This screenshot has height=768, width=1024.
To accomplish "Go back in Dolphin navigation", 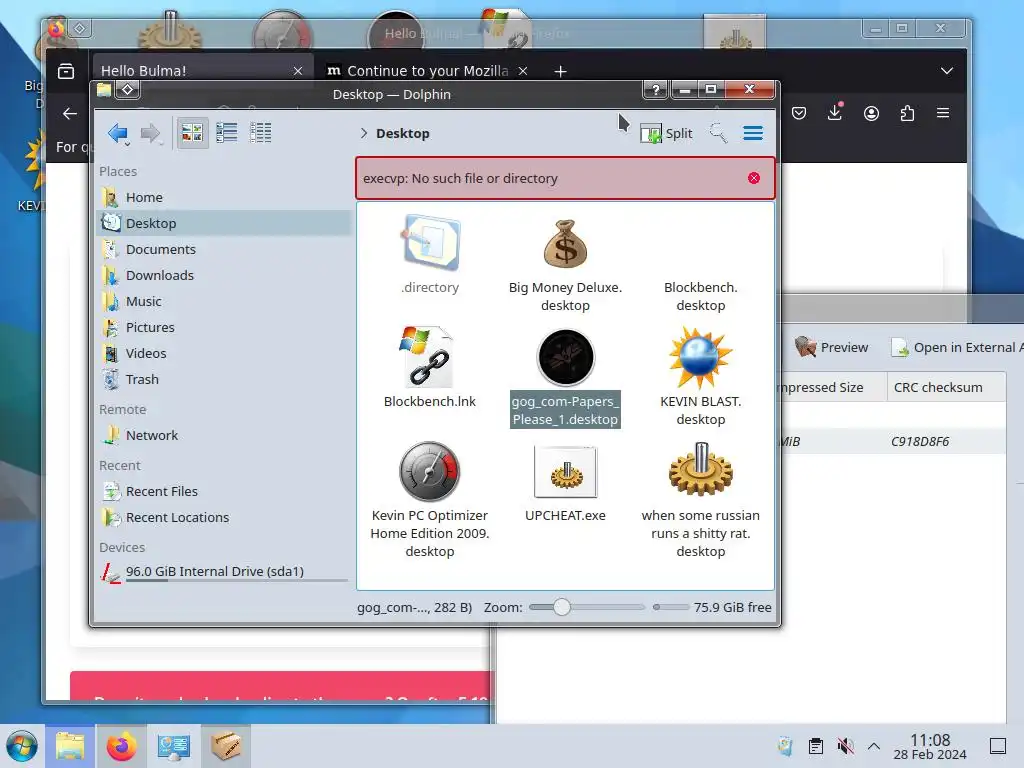I will point(118,133).
